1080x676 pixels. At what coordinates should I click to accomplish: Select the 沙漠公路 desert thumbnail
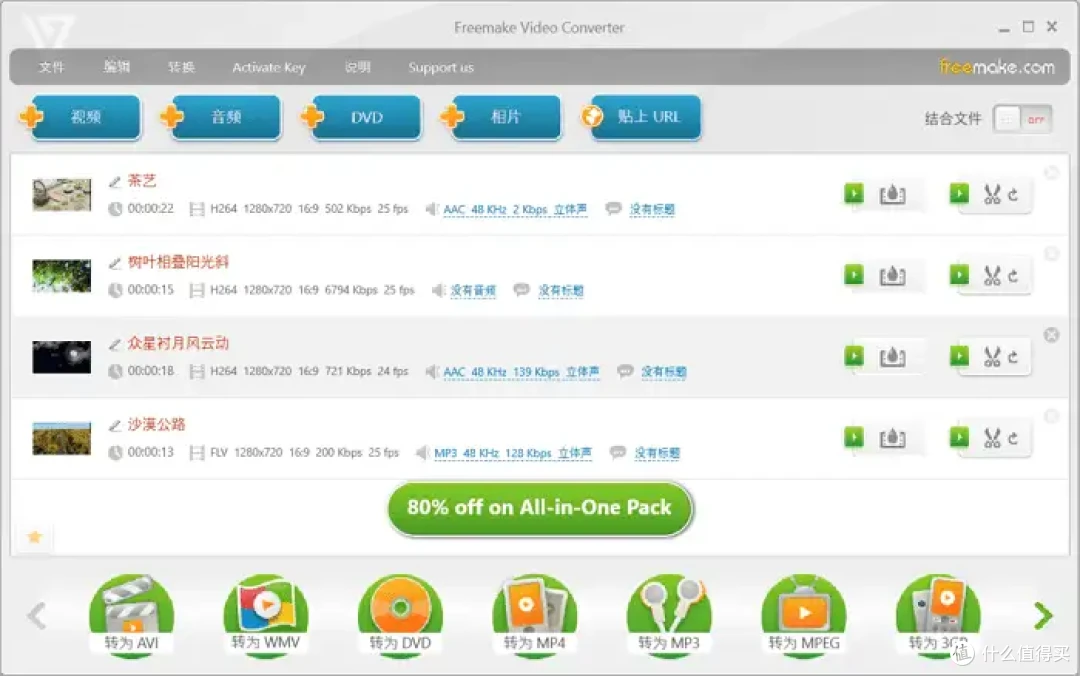[x=62, y=438]
